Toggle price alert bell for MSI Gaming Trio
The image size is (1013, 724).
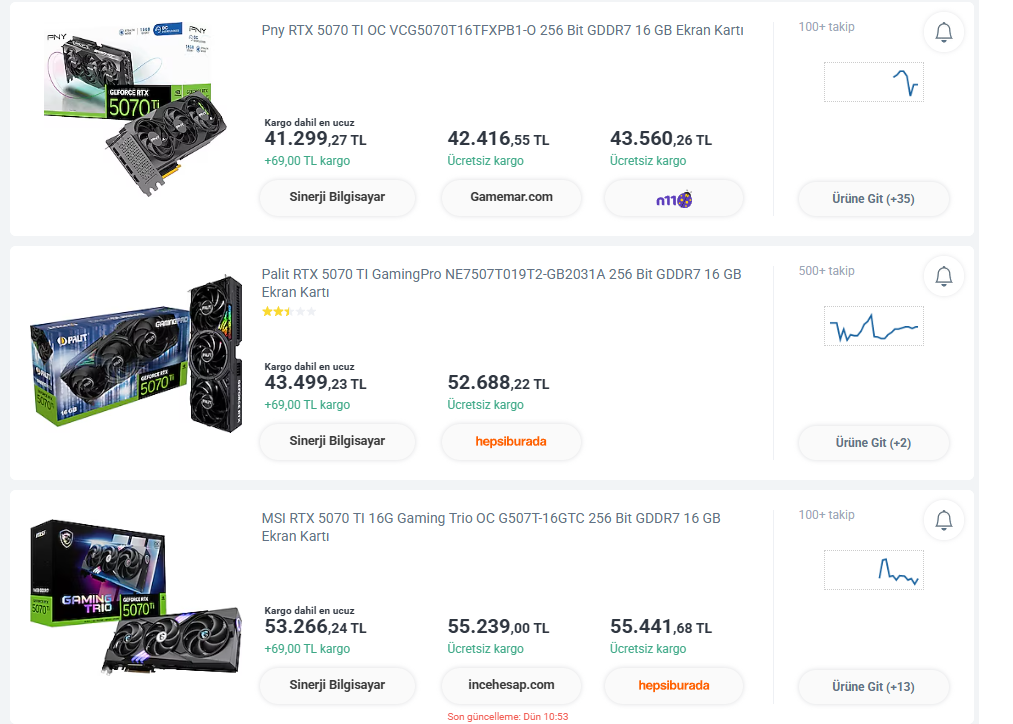coord(943,520)
